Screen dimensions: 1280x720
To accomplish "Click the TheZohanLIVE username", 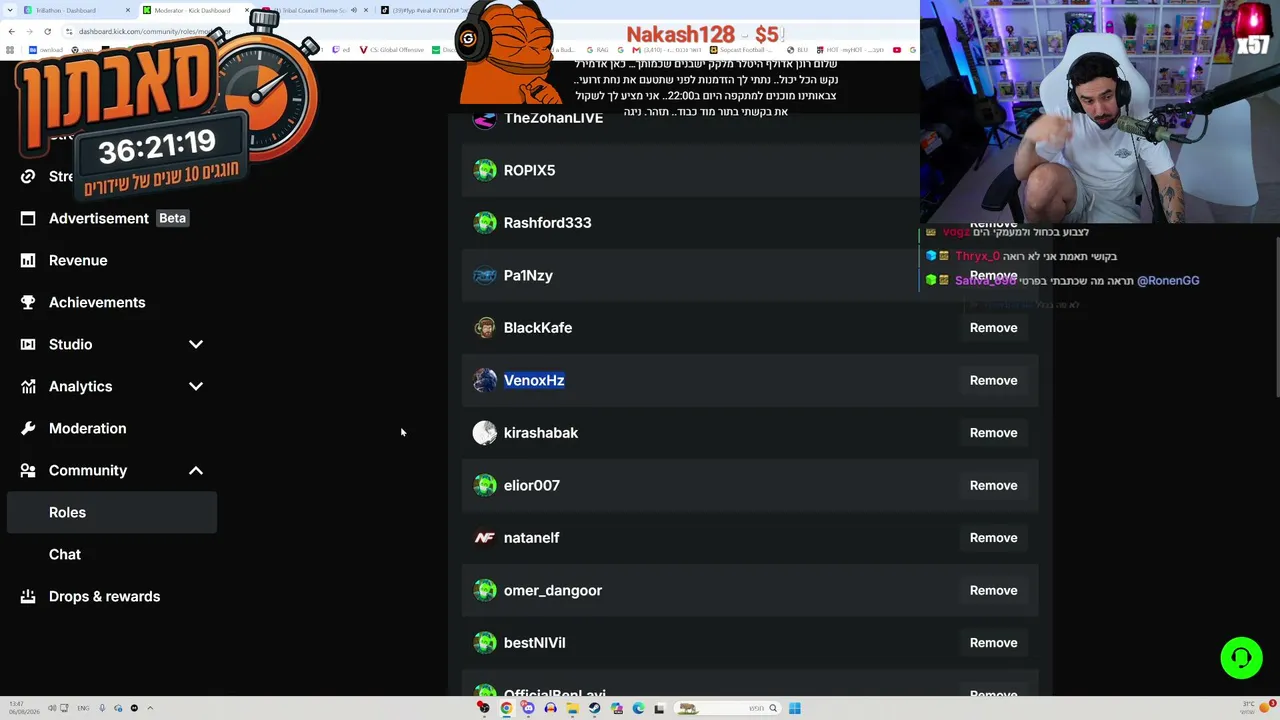I will [553, 118].
